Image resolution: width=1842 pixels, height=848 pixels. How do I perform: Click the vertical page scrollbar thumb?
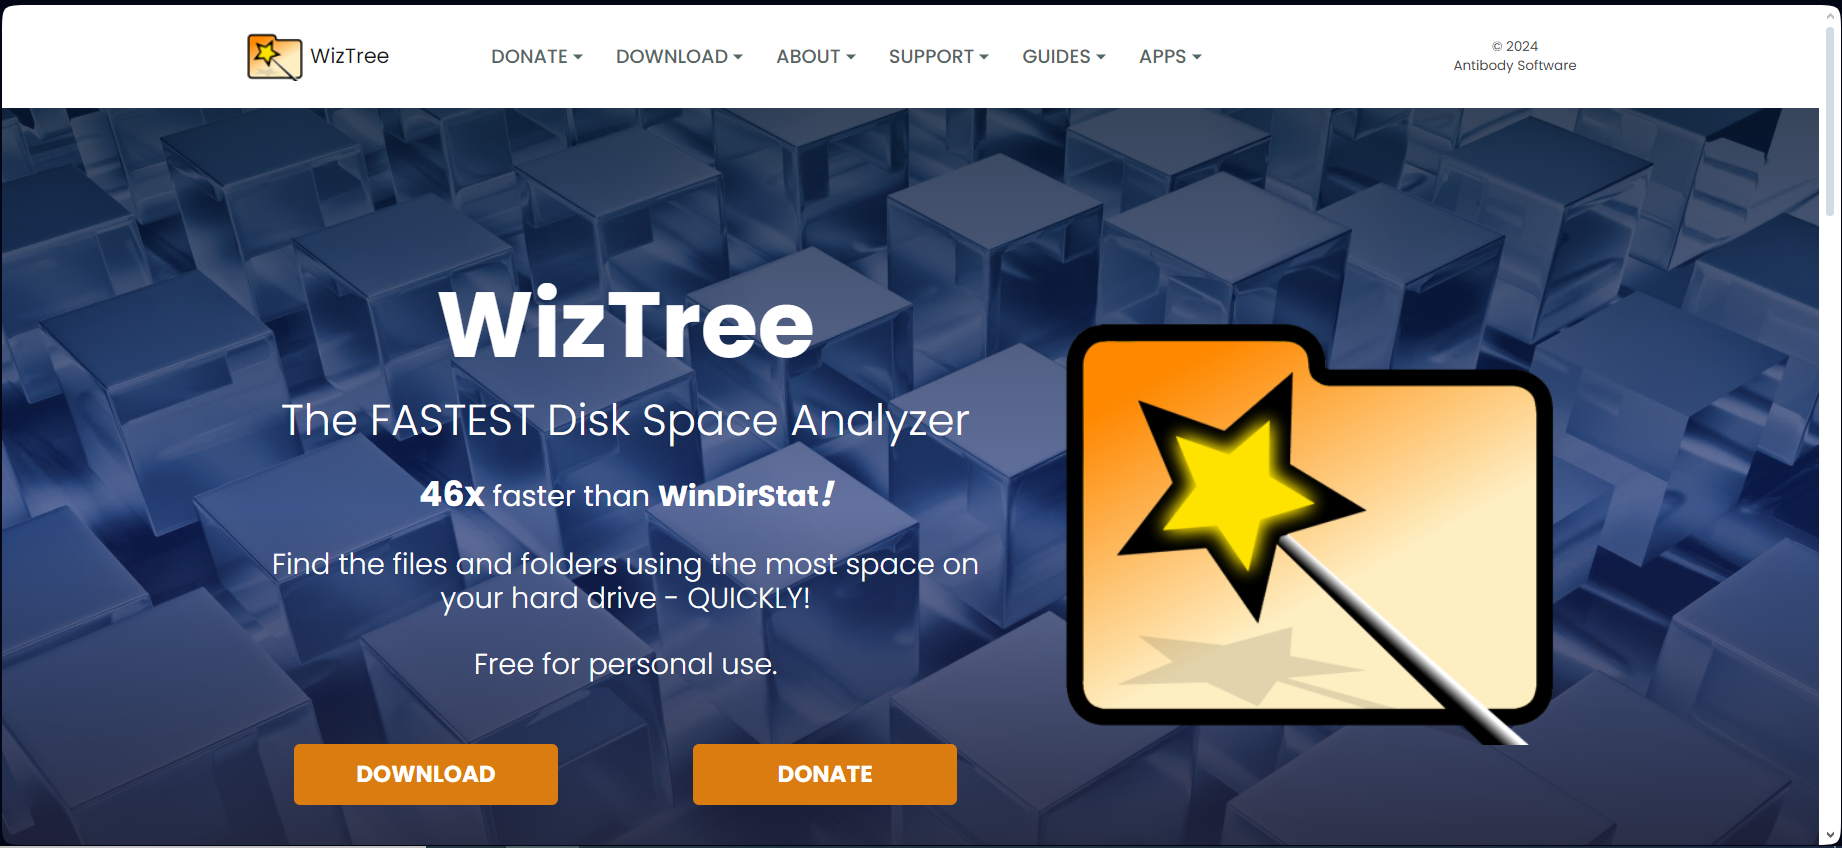[1830, 118]
